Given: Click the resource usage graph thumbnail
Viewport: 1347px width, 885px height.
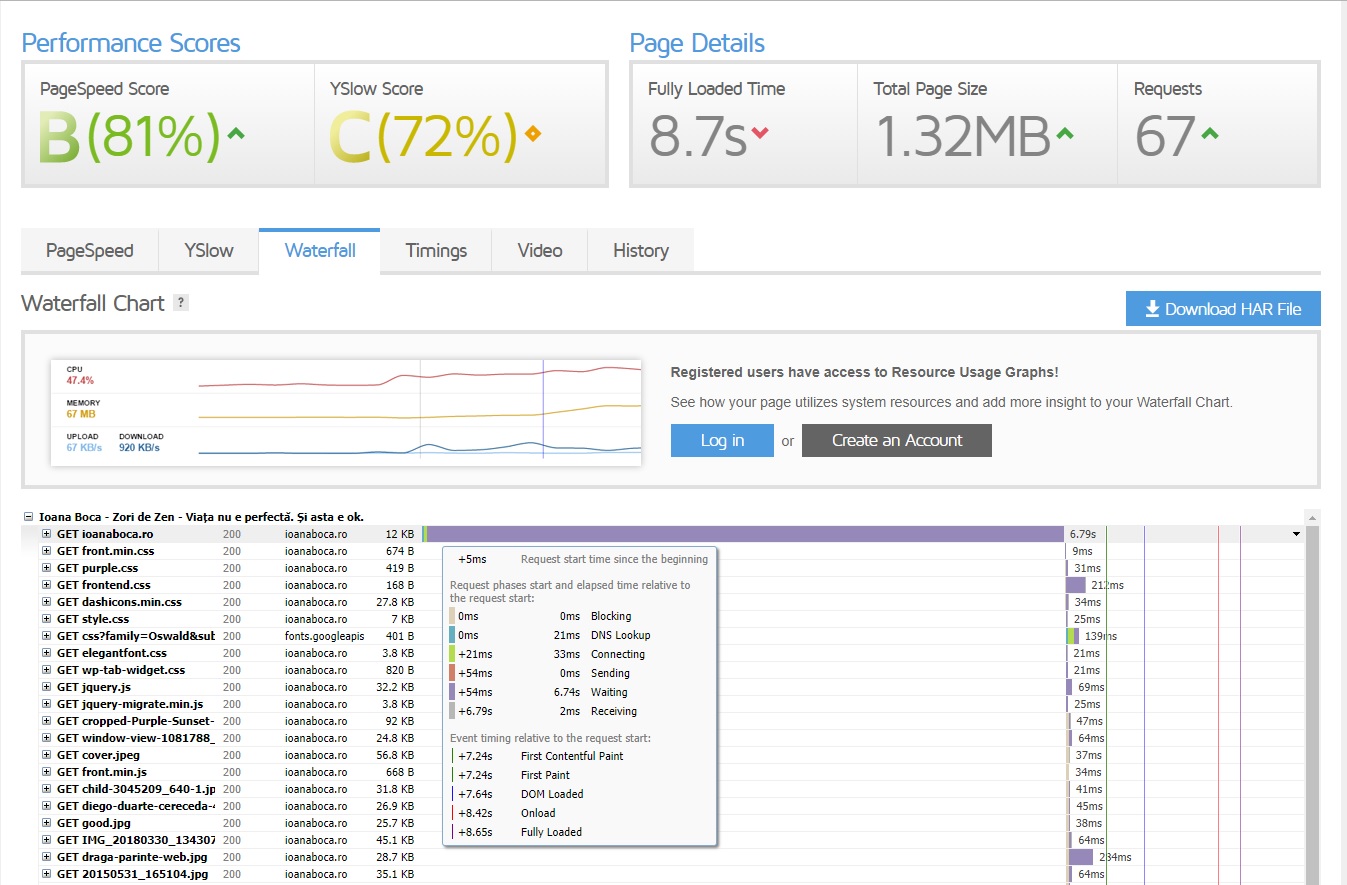Looking at the screenshot, I should click(x=346, y=413).
